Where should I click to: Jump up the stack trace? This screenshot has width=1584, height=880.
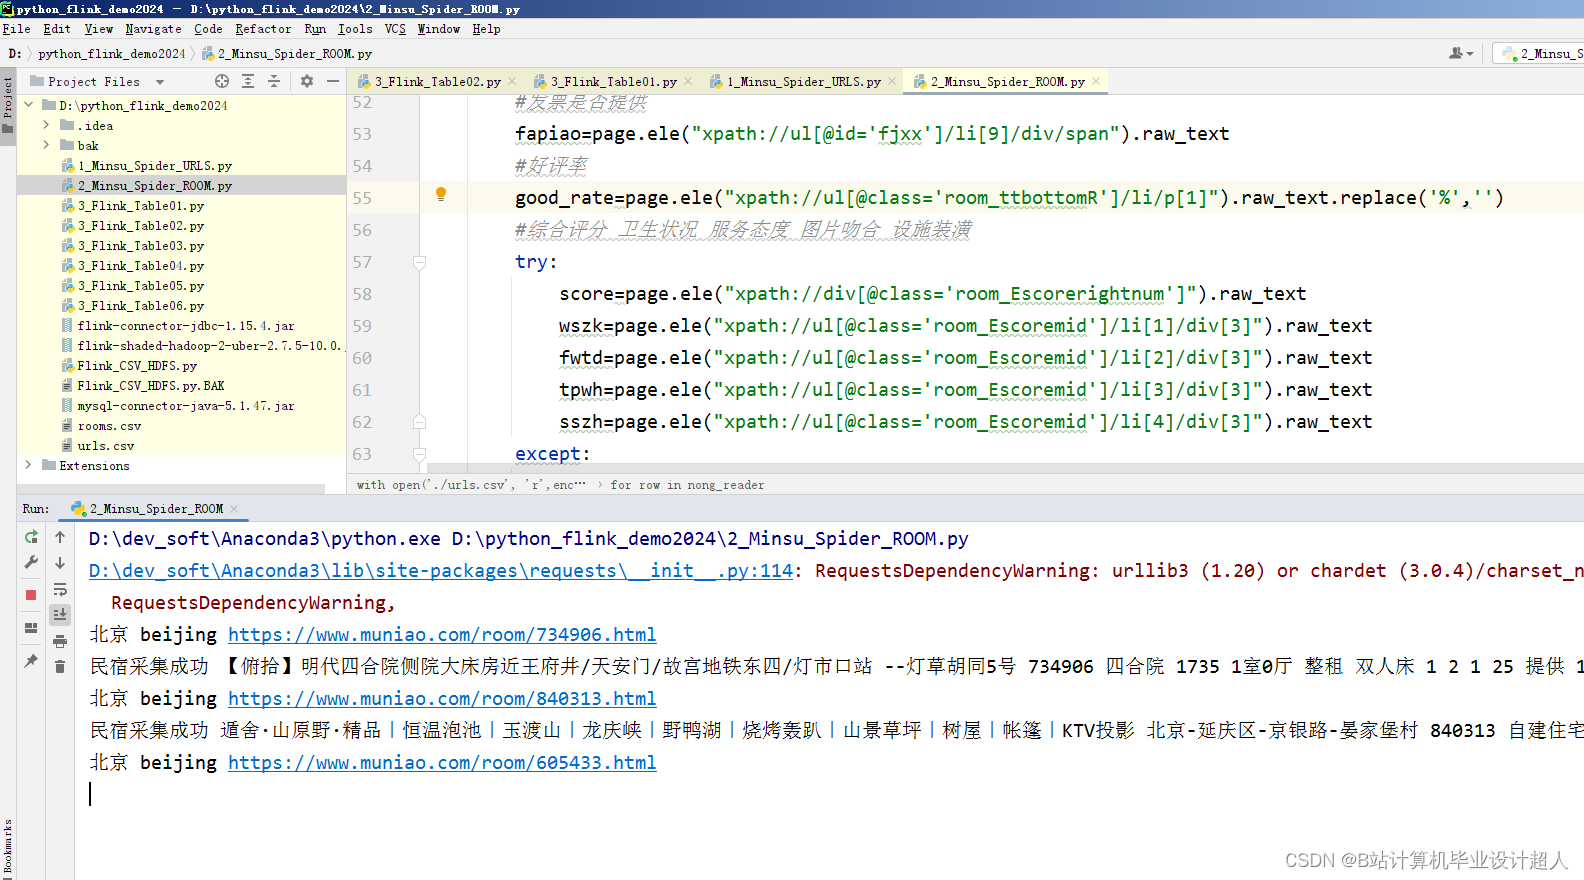(x=60, y=537)
